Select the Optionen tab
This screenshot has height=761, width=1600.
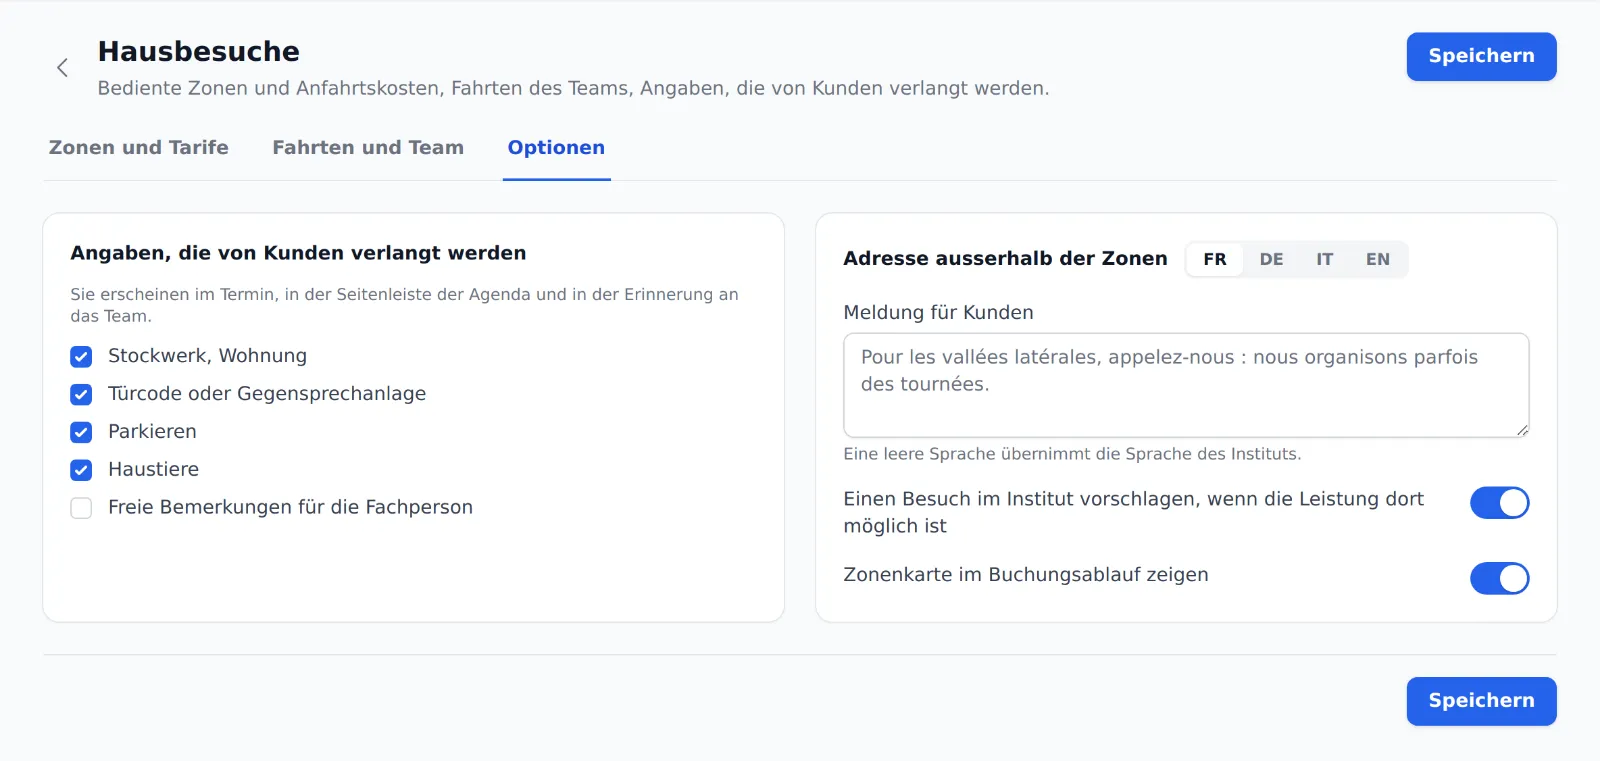[556, 148]
